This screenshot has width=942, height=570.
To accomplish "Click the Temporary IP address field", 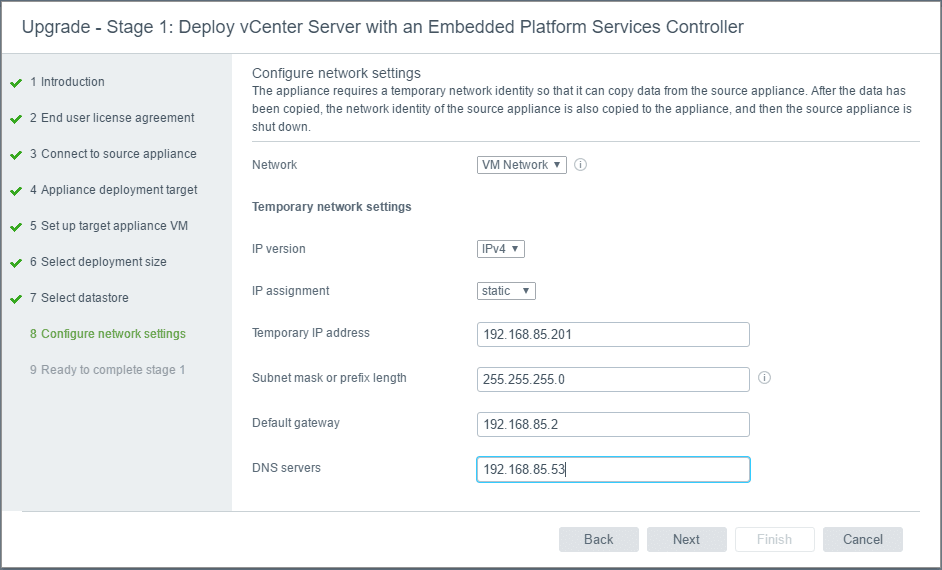I will tap(613, 334).
